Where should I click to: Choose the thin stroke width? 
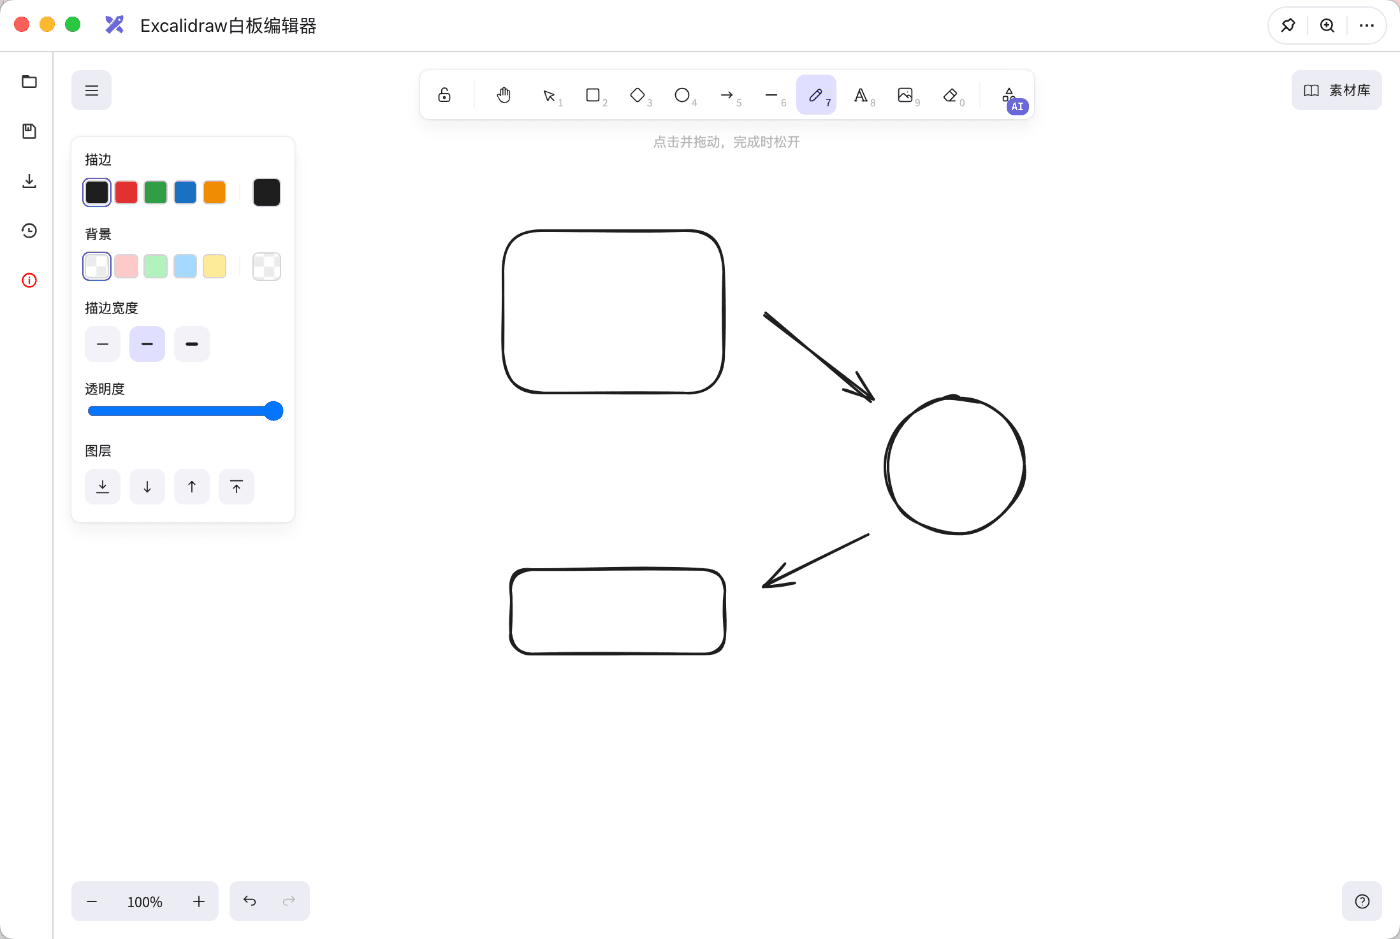tap(102, 344)
